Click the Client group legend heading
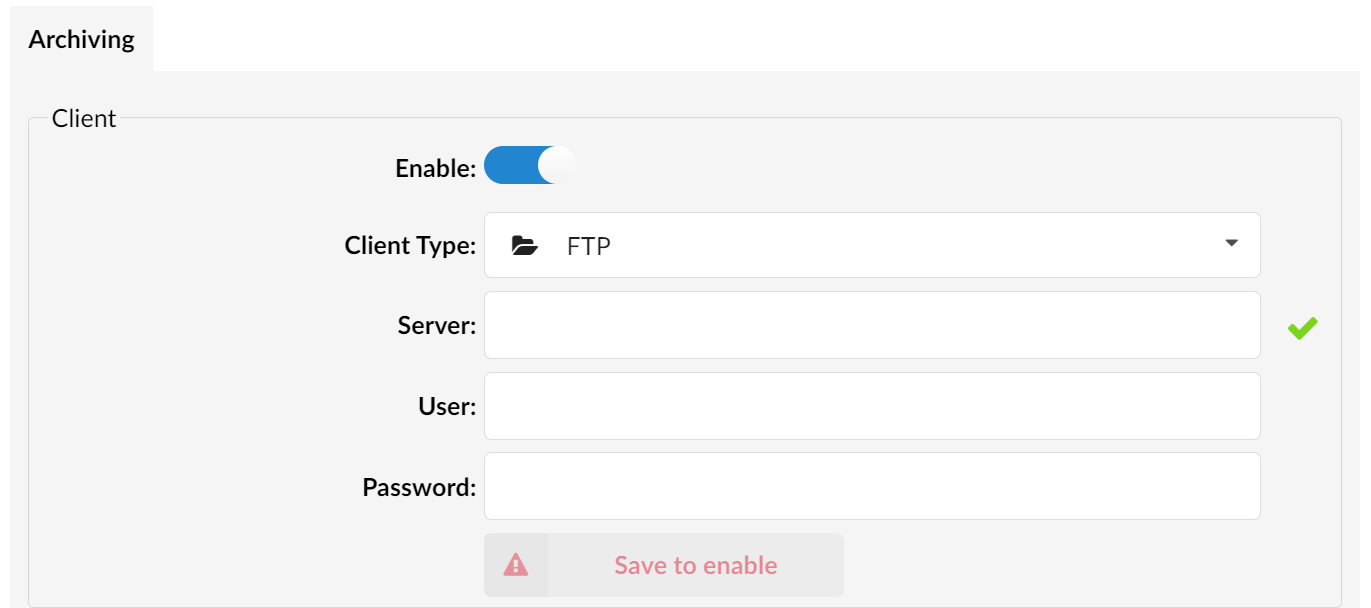The width and height of the screenshot is (1371, 608). pos(84,118)
